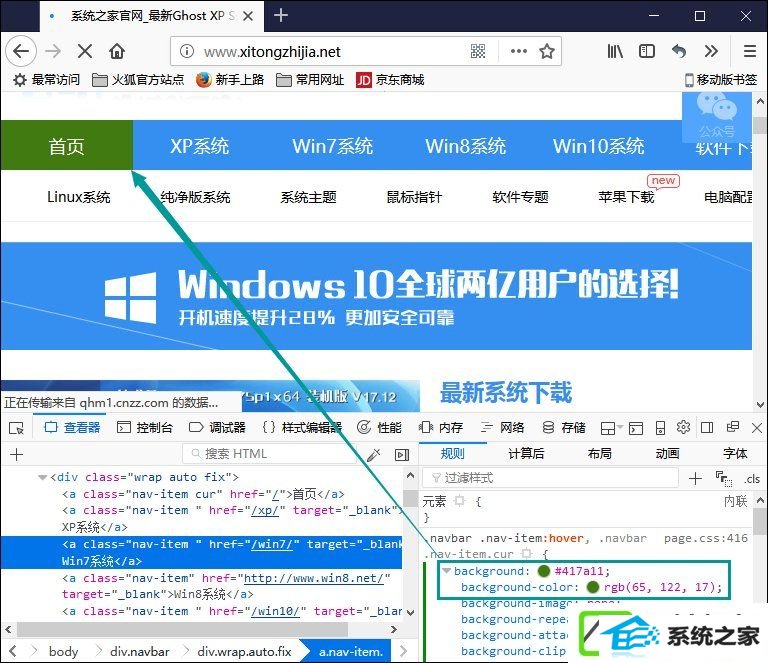Select the 字体 fonts tab
The image size is (768, 663).
coord(735,454)
